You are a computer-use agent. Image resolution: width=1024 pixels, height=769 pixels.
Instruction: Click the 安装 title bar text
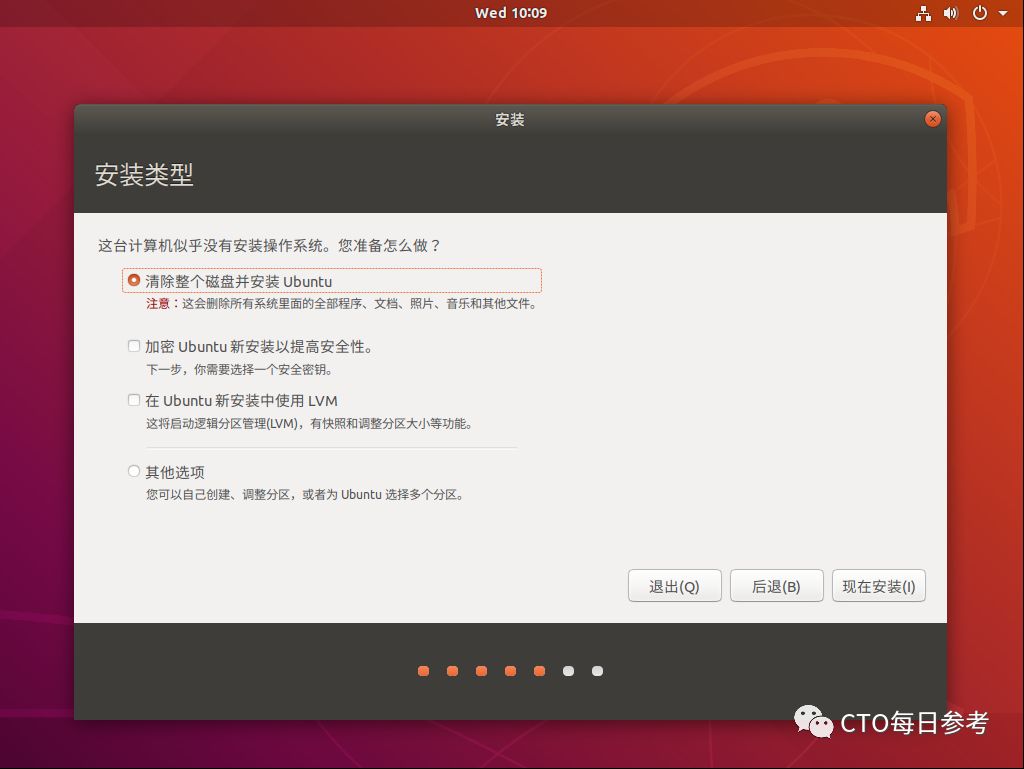[x=511, y=119]
